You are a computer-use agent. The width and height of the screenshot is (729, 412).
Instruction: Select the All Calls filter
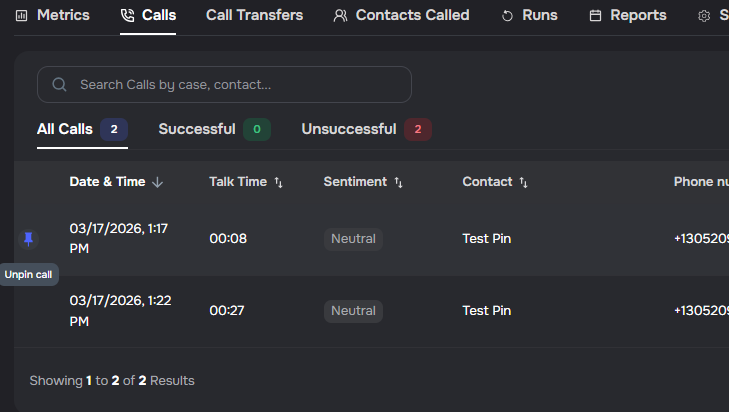82,129
